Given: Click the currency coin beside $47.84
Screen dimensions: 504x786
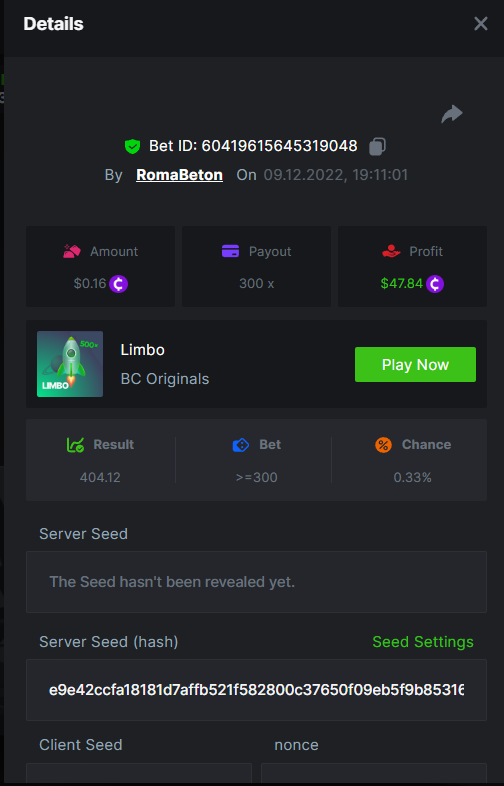Looking at the screenshot, I should pyautogui.click(x=435, y=284).
